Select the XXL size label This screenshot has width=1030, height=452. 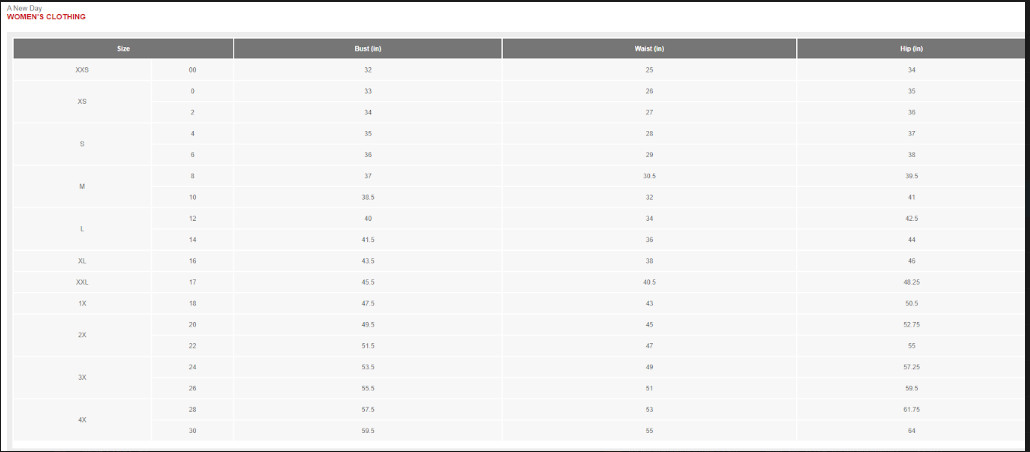tap(82, 282)
